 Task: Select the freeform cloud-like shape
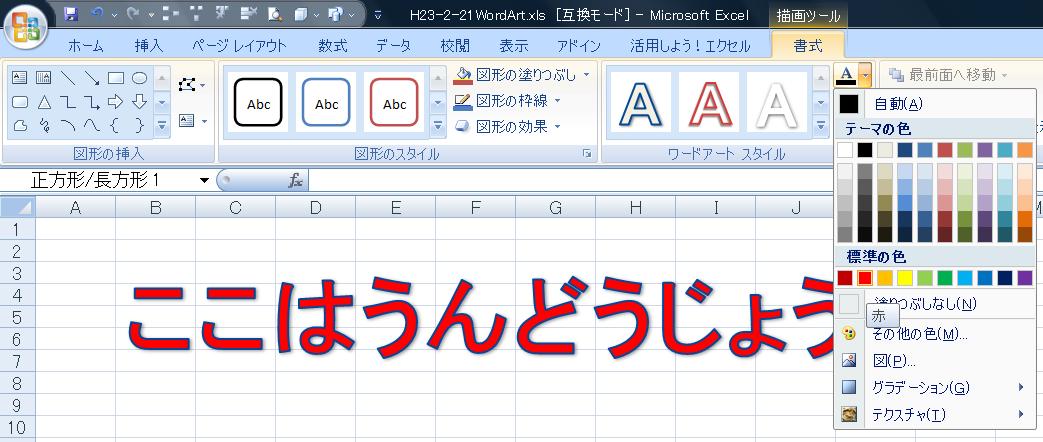click(20, 125)
